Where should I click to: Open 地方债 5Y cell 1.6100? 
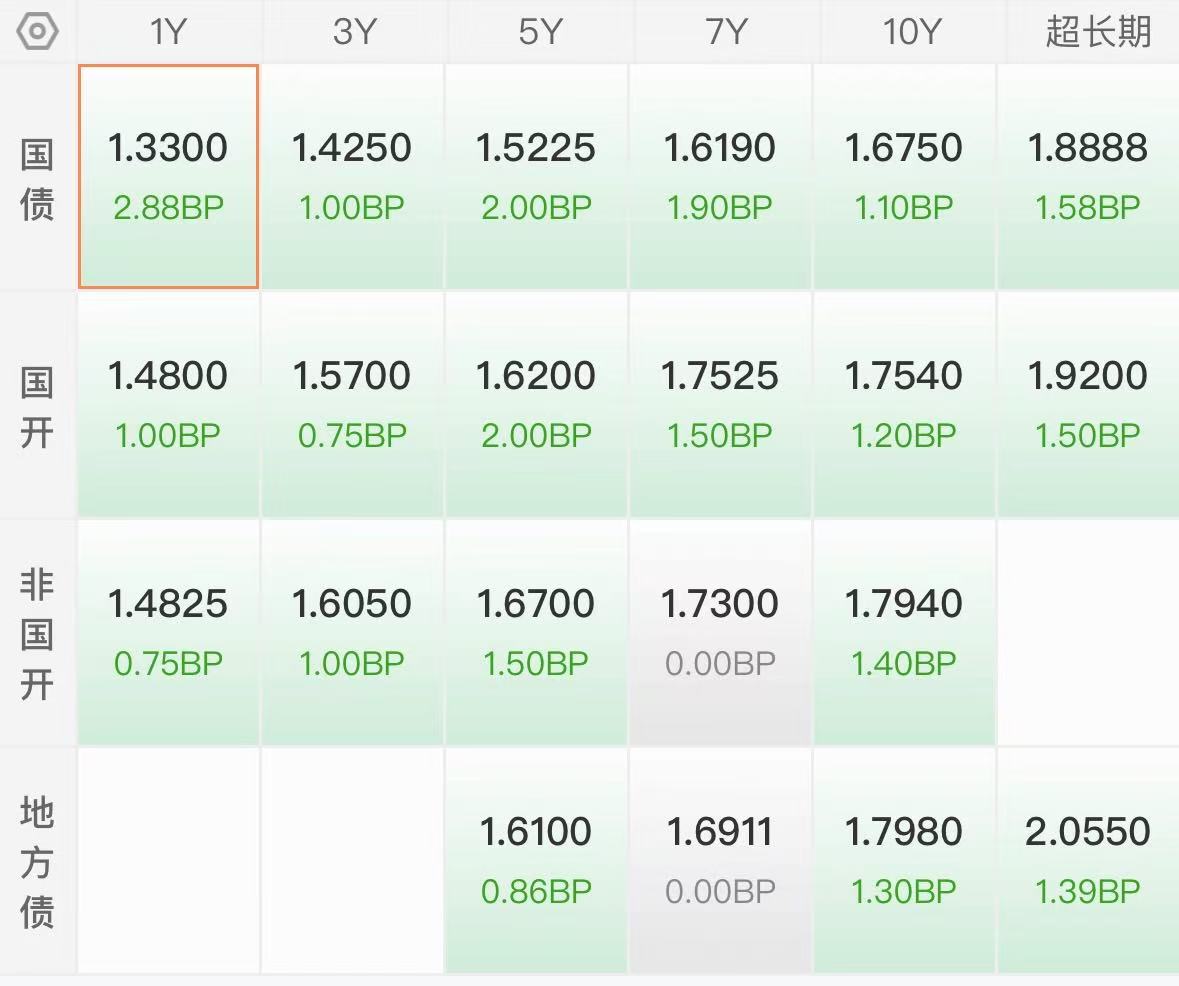click(536, 860)
